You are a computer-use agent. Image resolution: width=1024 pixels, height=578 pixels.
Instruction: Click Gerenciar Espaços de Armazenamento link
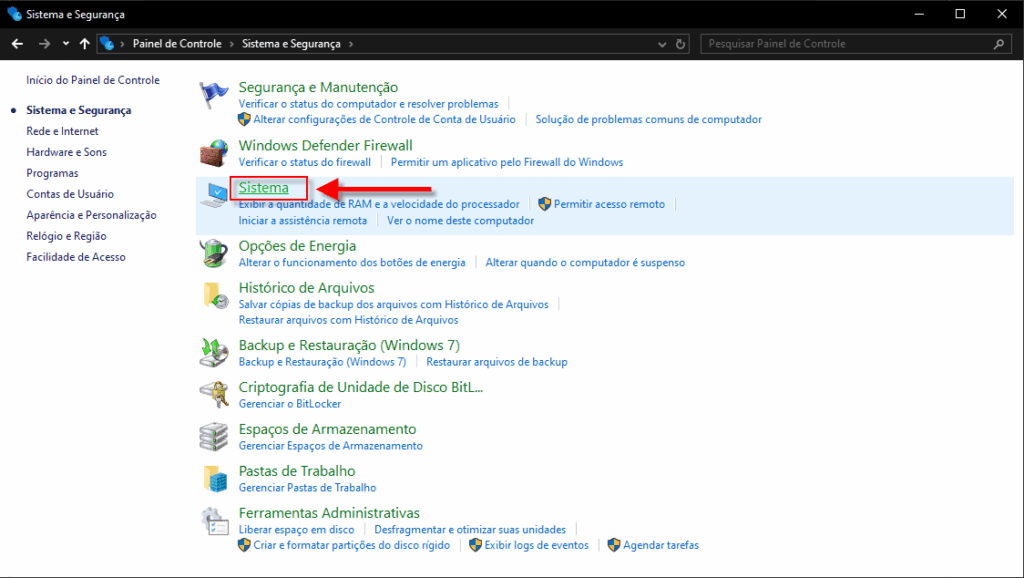click(330, 445)
